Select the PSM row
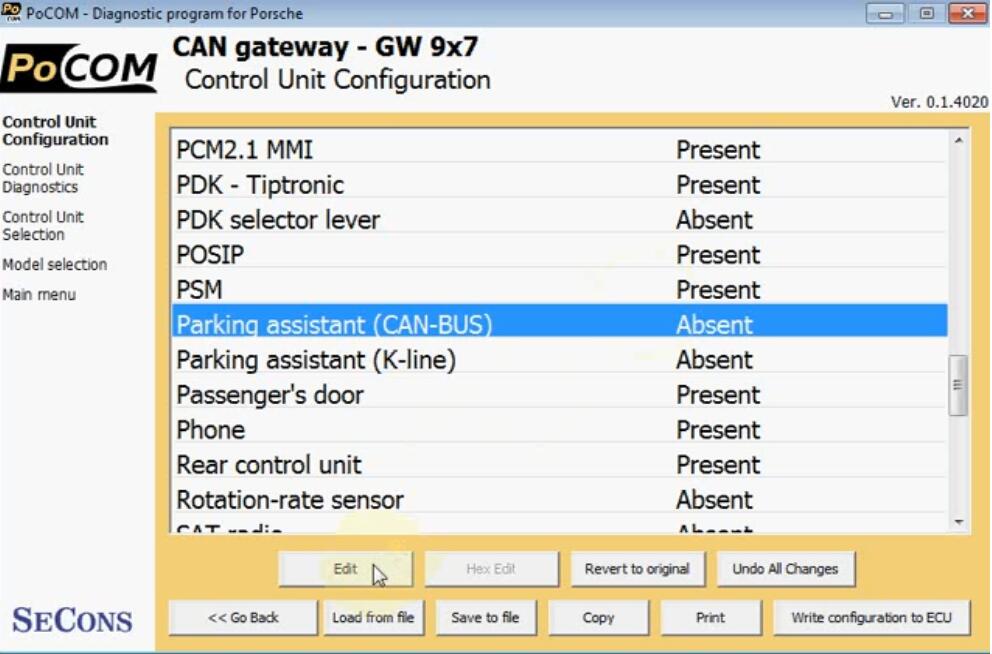Screen dimensions: 992x654 pyautogui.click(x=559, y=290)
